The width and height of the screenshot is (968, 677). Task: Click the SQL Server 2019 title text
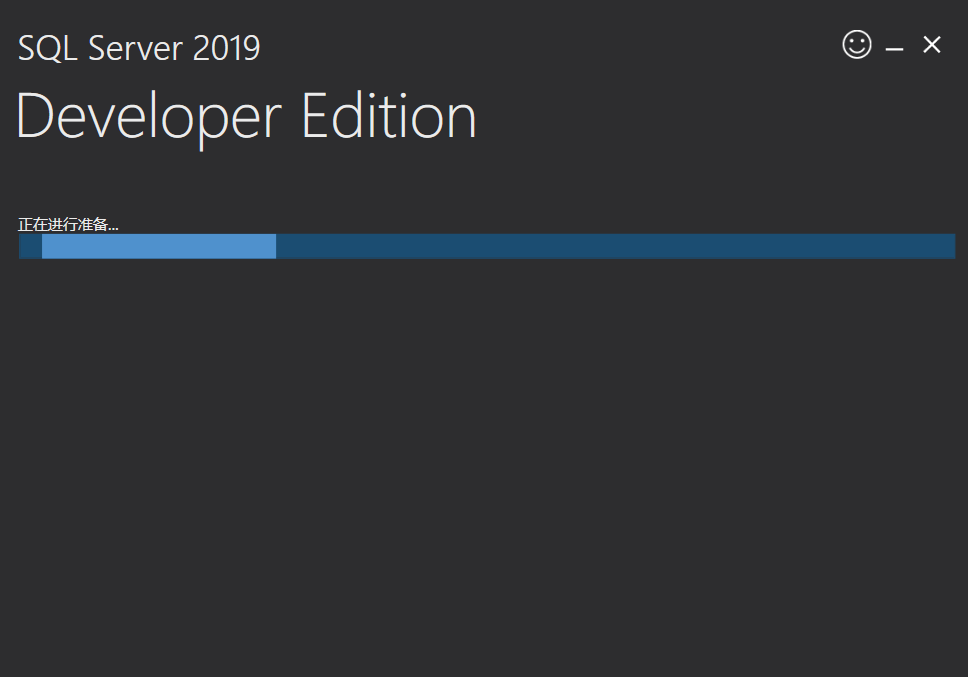pyautogui.click(x=138, y=47)
